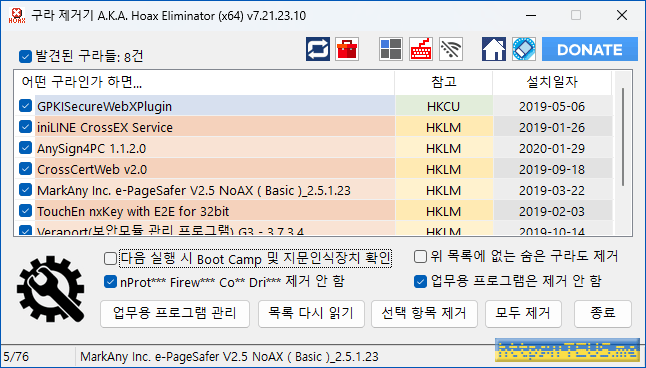Click the date 2019-03-22

(x=552, y=191)
